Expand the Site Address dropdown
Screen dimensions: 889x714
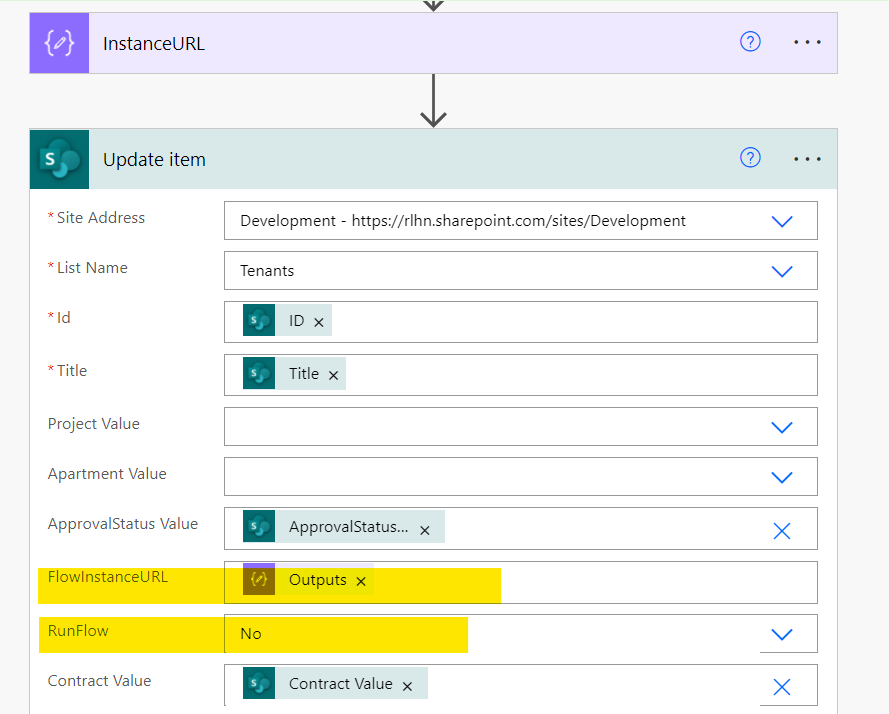[x=782, y=221]
